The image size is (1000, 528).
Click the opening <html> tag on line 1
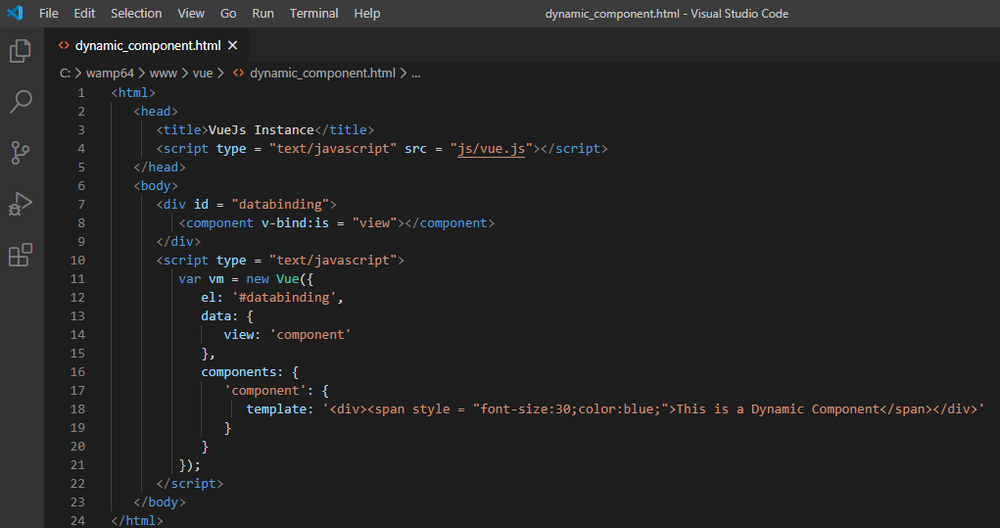tap(133, 93)
